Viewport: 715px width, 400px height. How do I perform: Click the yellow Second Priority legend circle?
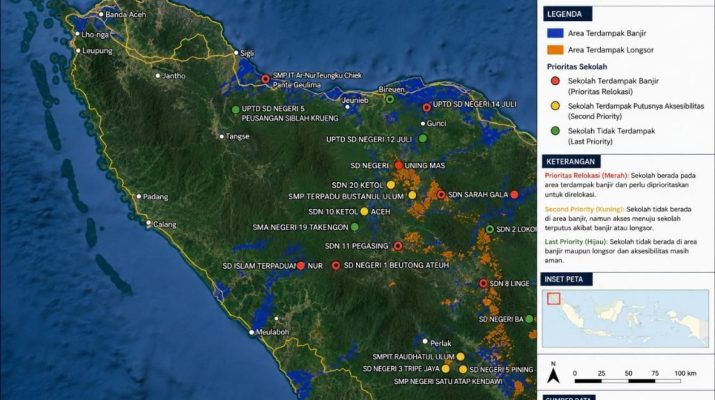pyautogui.click(x=555, y=106)
